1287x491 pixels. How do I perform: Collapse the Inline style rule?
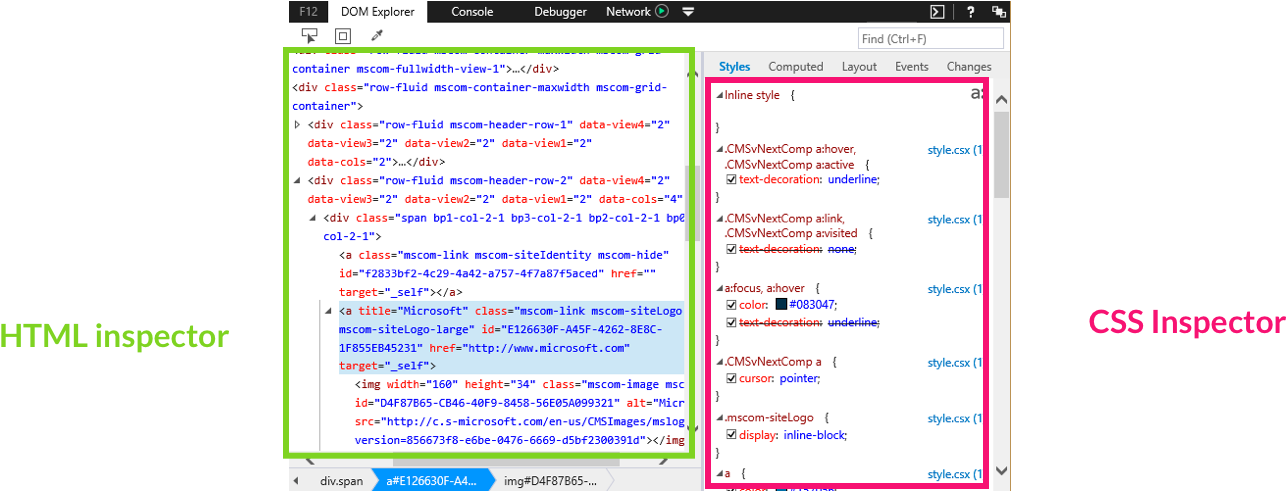720,96
